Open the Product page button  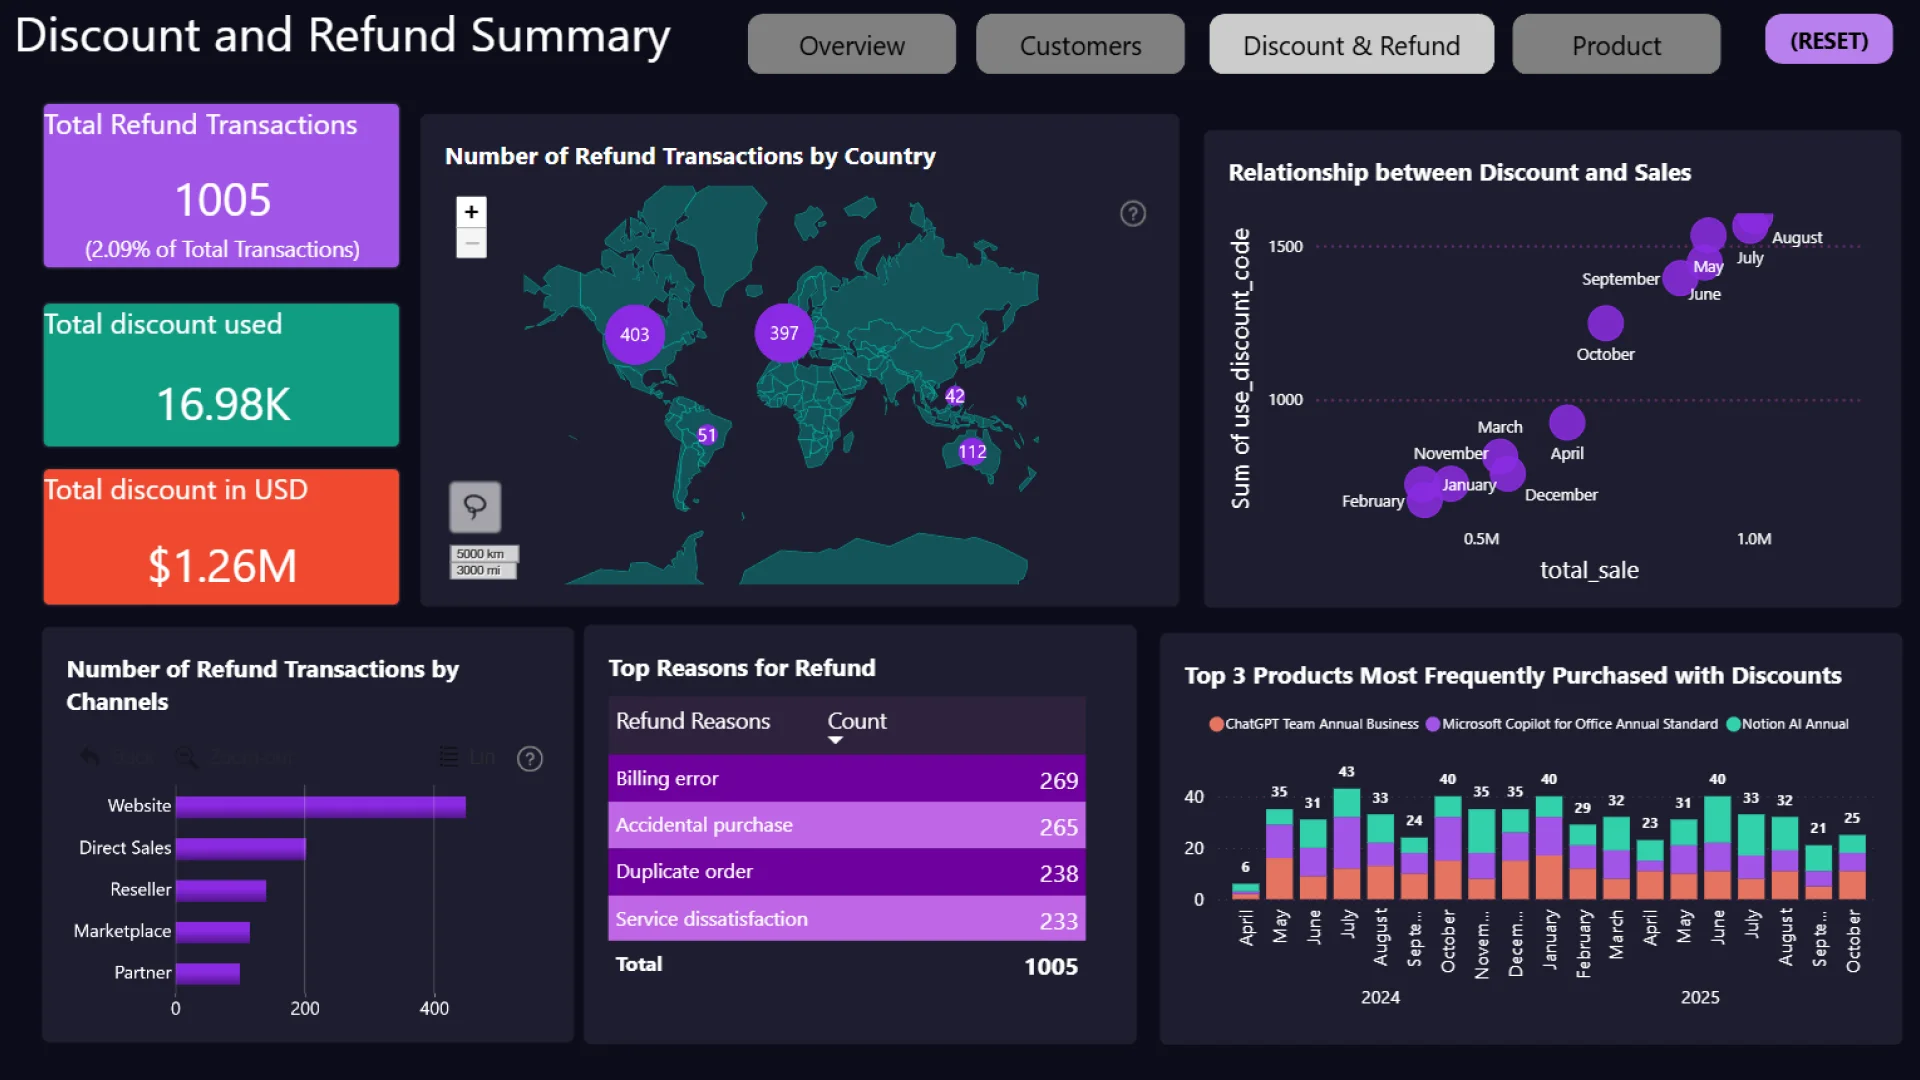[x=1616, y=45]
